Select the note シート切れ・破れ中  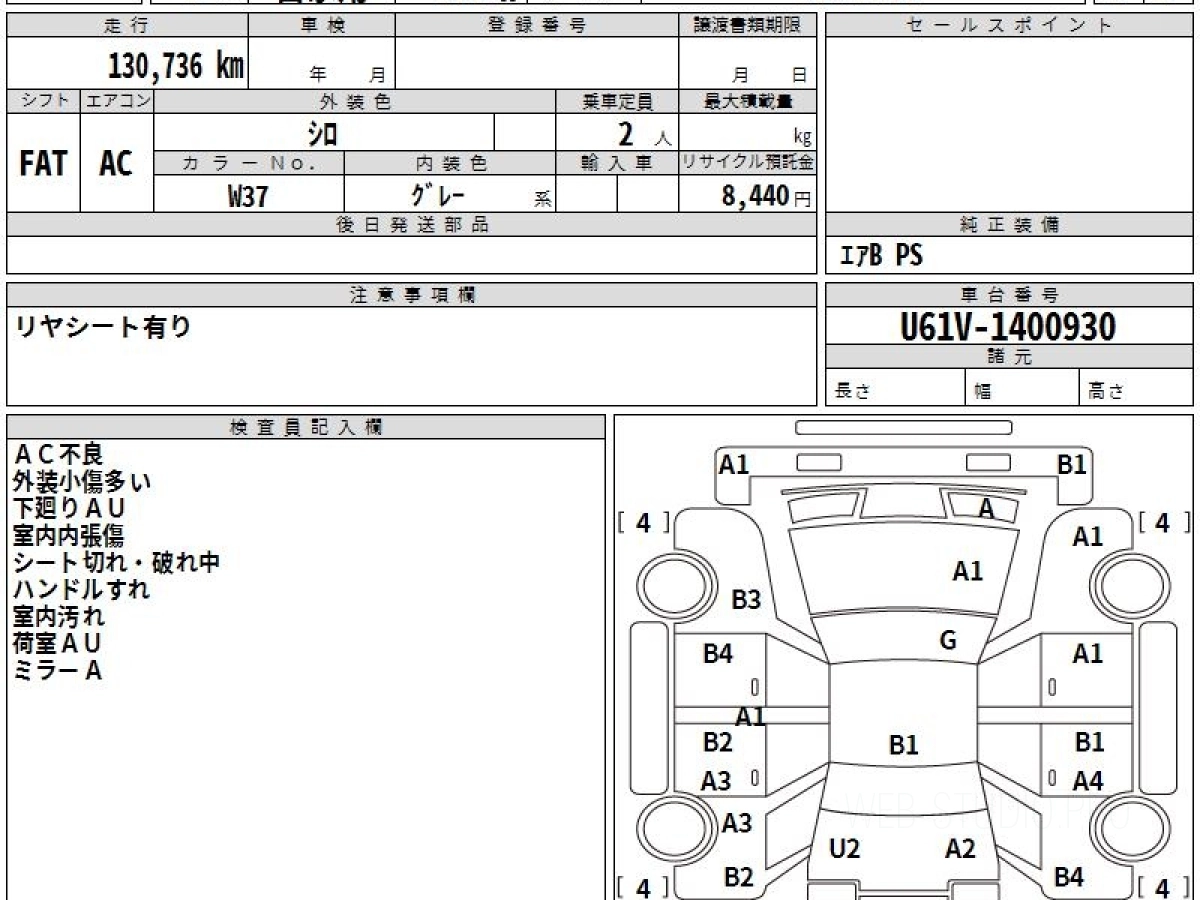point(116,562)
